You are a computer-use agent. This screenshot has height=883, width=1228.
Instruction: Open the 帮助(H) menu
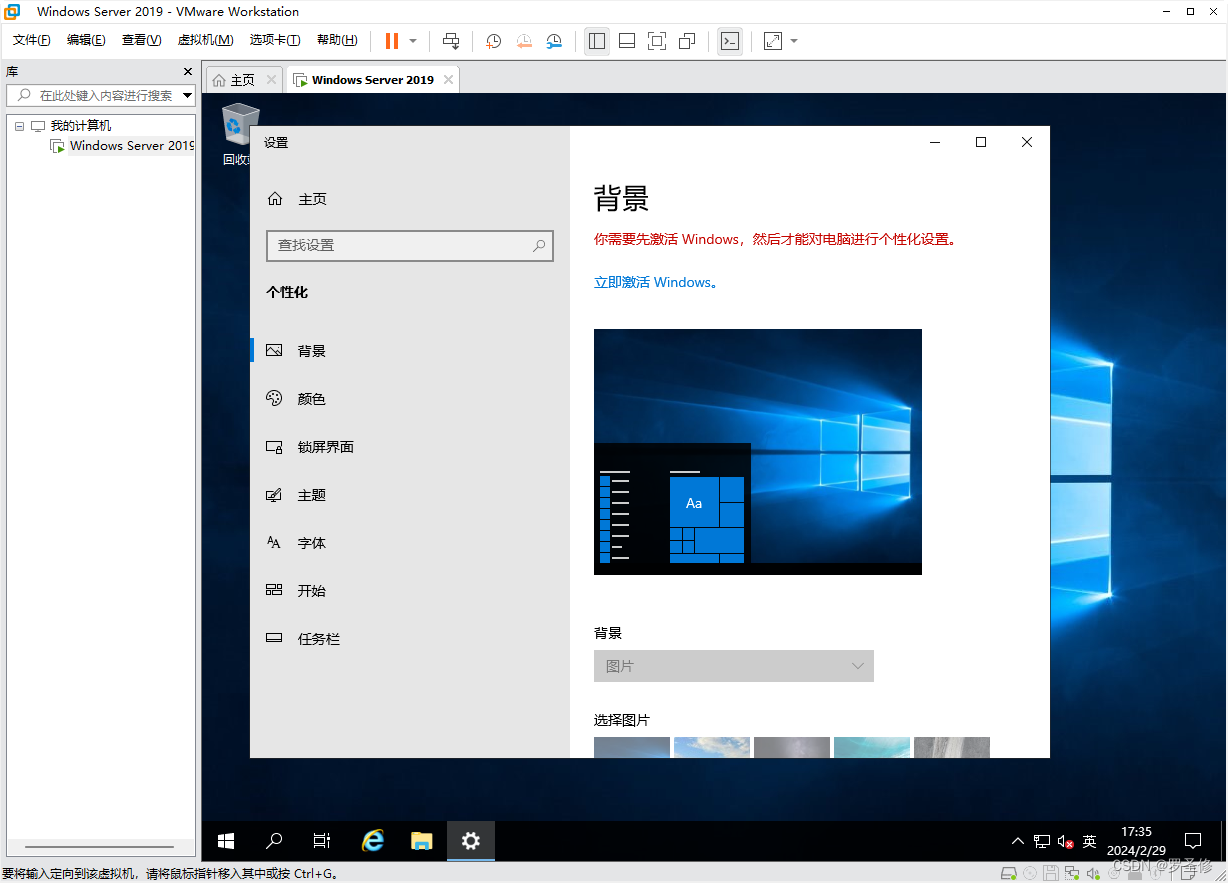337,40
